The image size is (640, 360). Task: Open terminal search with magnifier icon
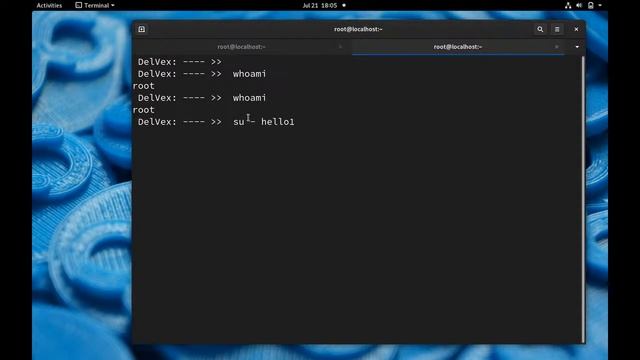[540, 29]
